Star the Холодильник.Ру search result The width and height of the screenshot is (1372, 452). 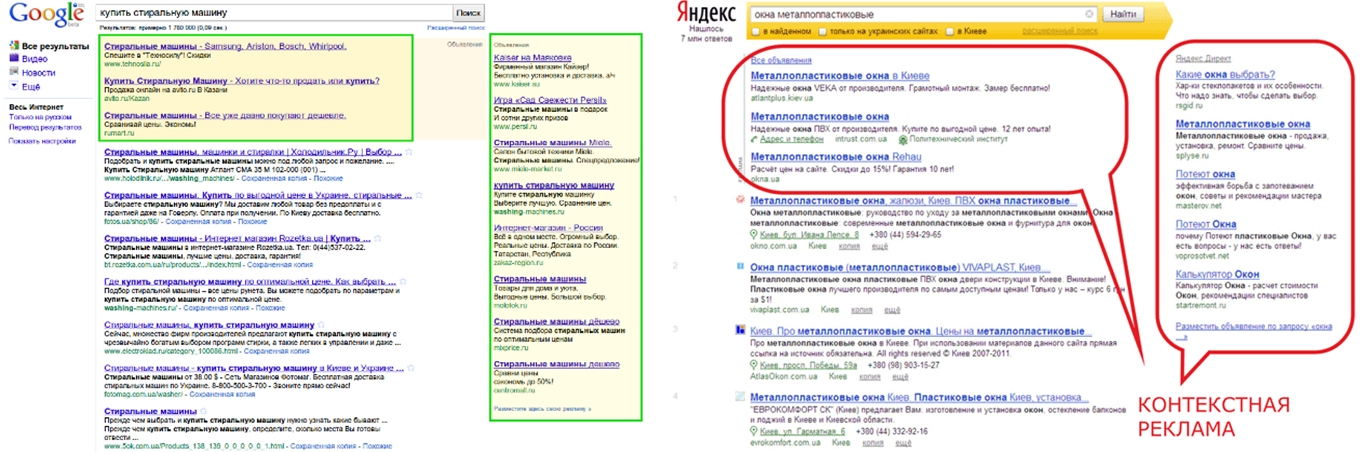pyautogui.click(x=408, y=151)
